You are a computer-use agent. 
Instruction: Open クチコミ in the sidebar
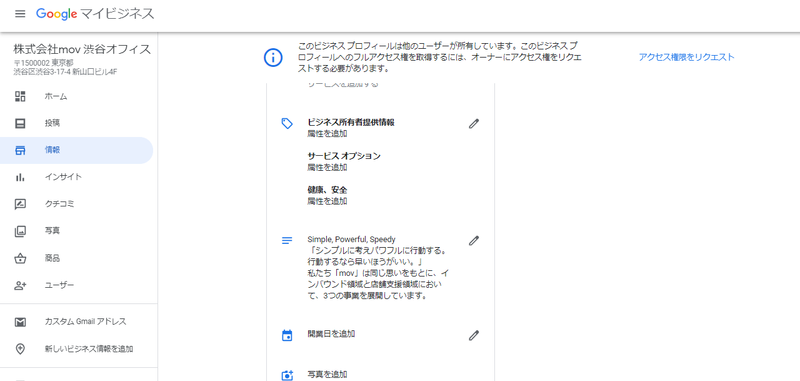[x=77, y=204]
